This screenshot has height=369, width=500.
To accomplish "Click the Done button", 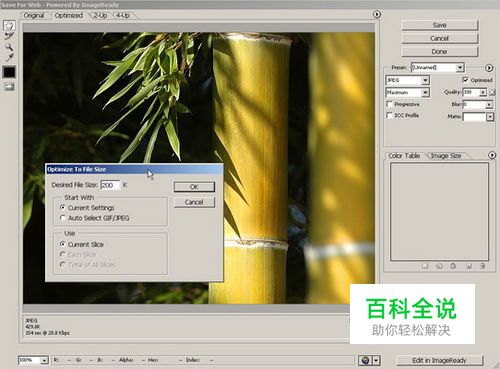I will point(439,52).
